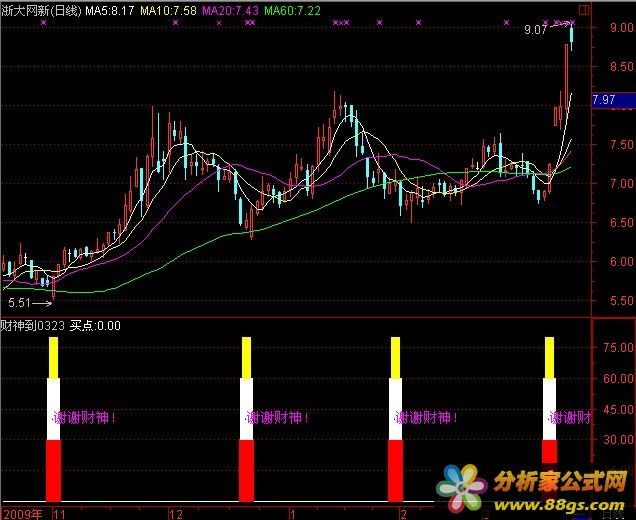This screenshot has width=636, height=520.
Task: Click the red split-window icon at the chart's top-right
Action: coord(584,10)
